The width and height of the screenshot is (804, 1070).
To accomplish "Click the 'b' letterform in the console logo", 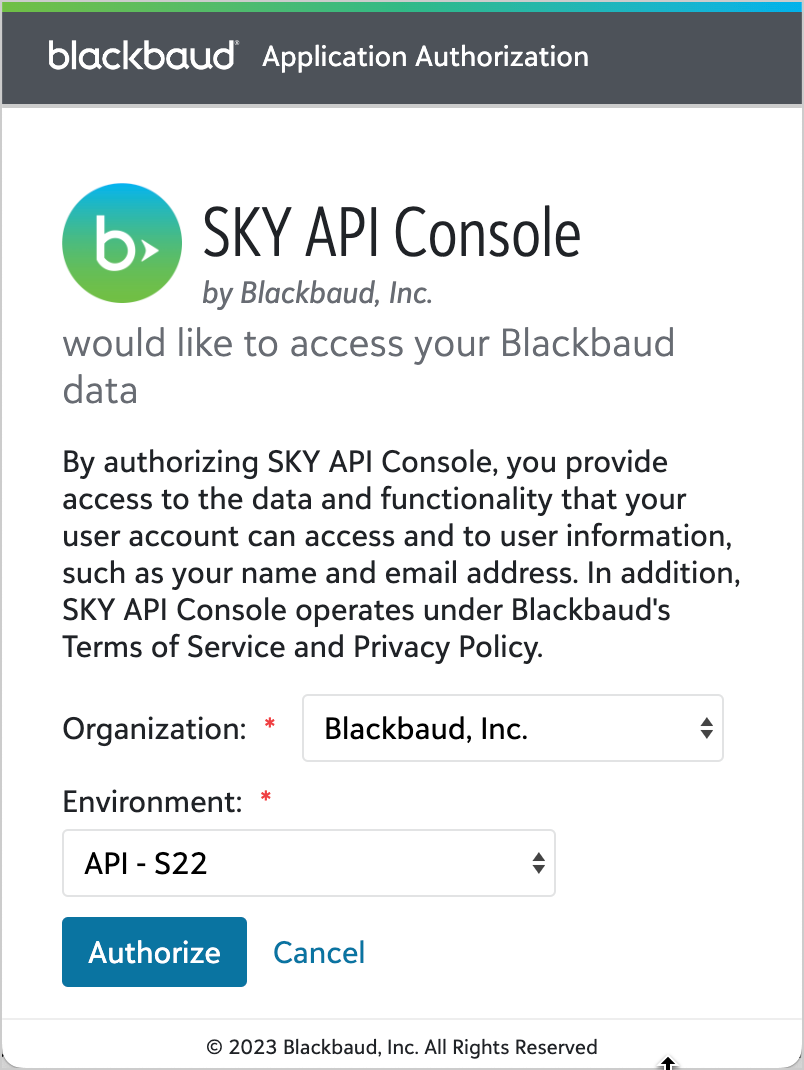I will 115,240.
